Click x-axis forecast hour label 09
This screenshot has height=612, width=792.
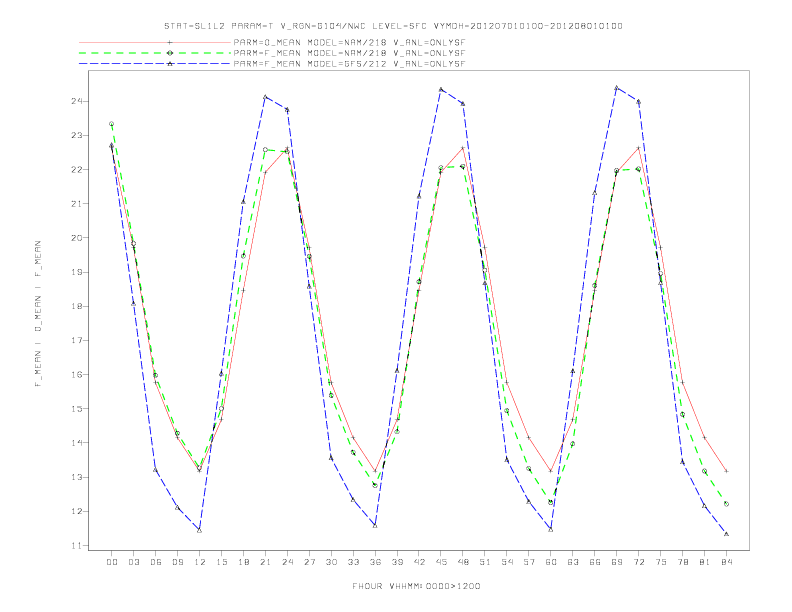tap(177, 562)
